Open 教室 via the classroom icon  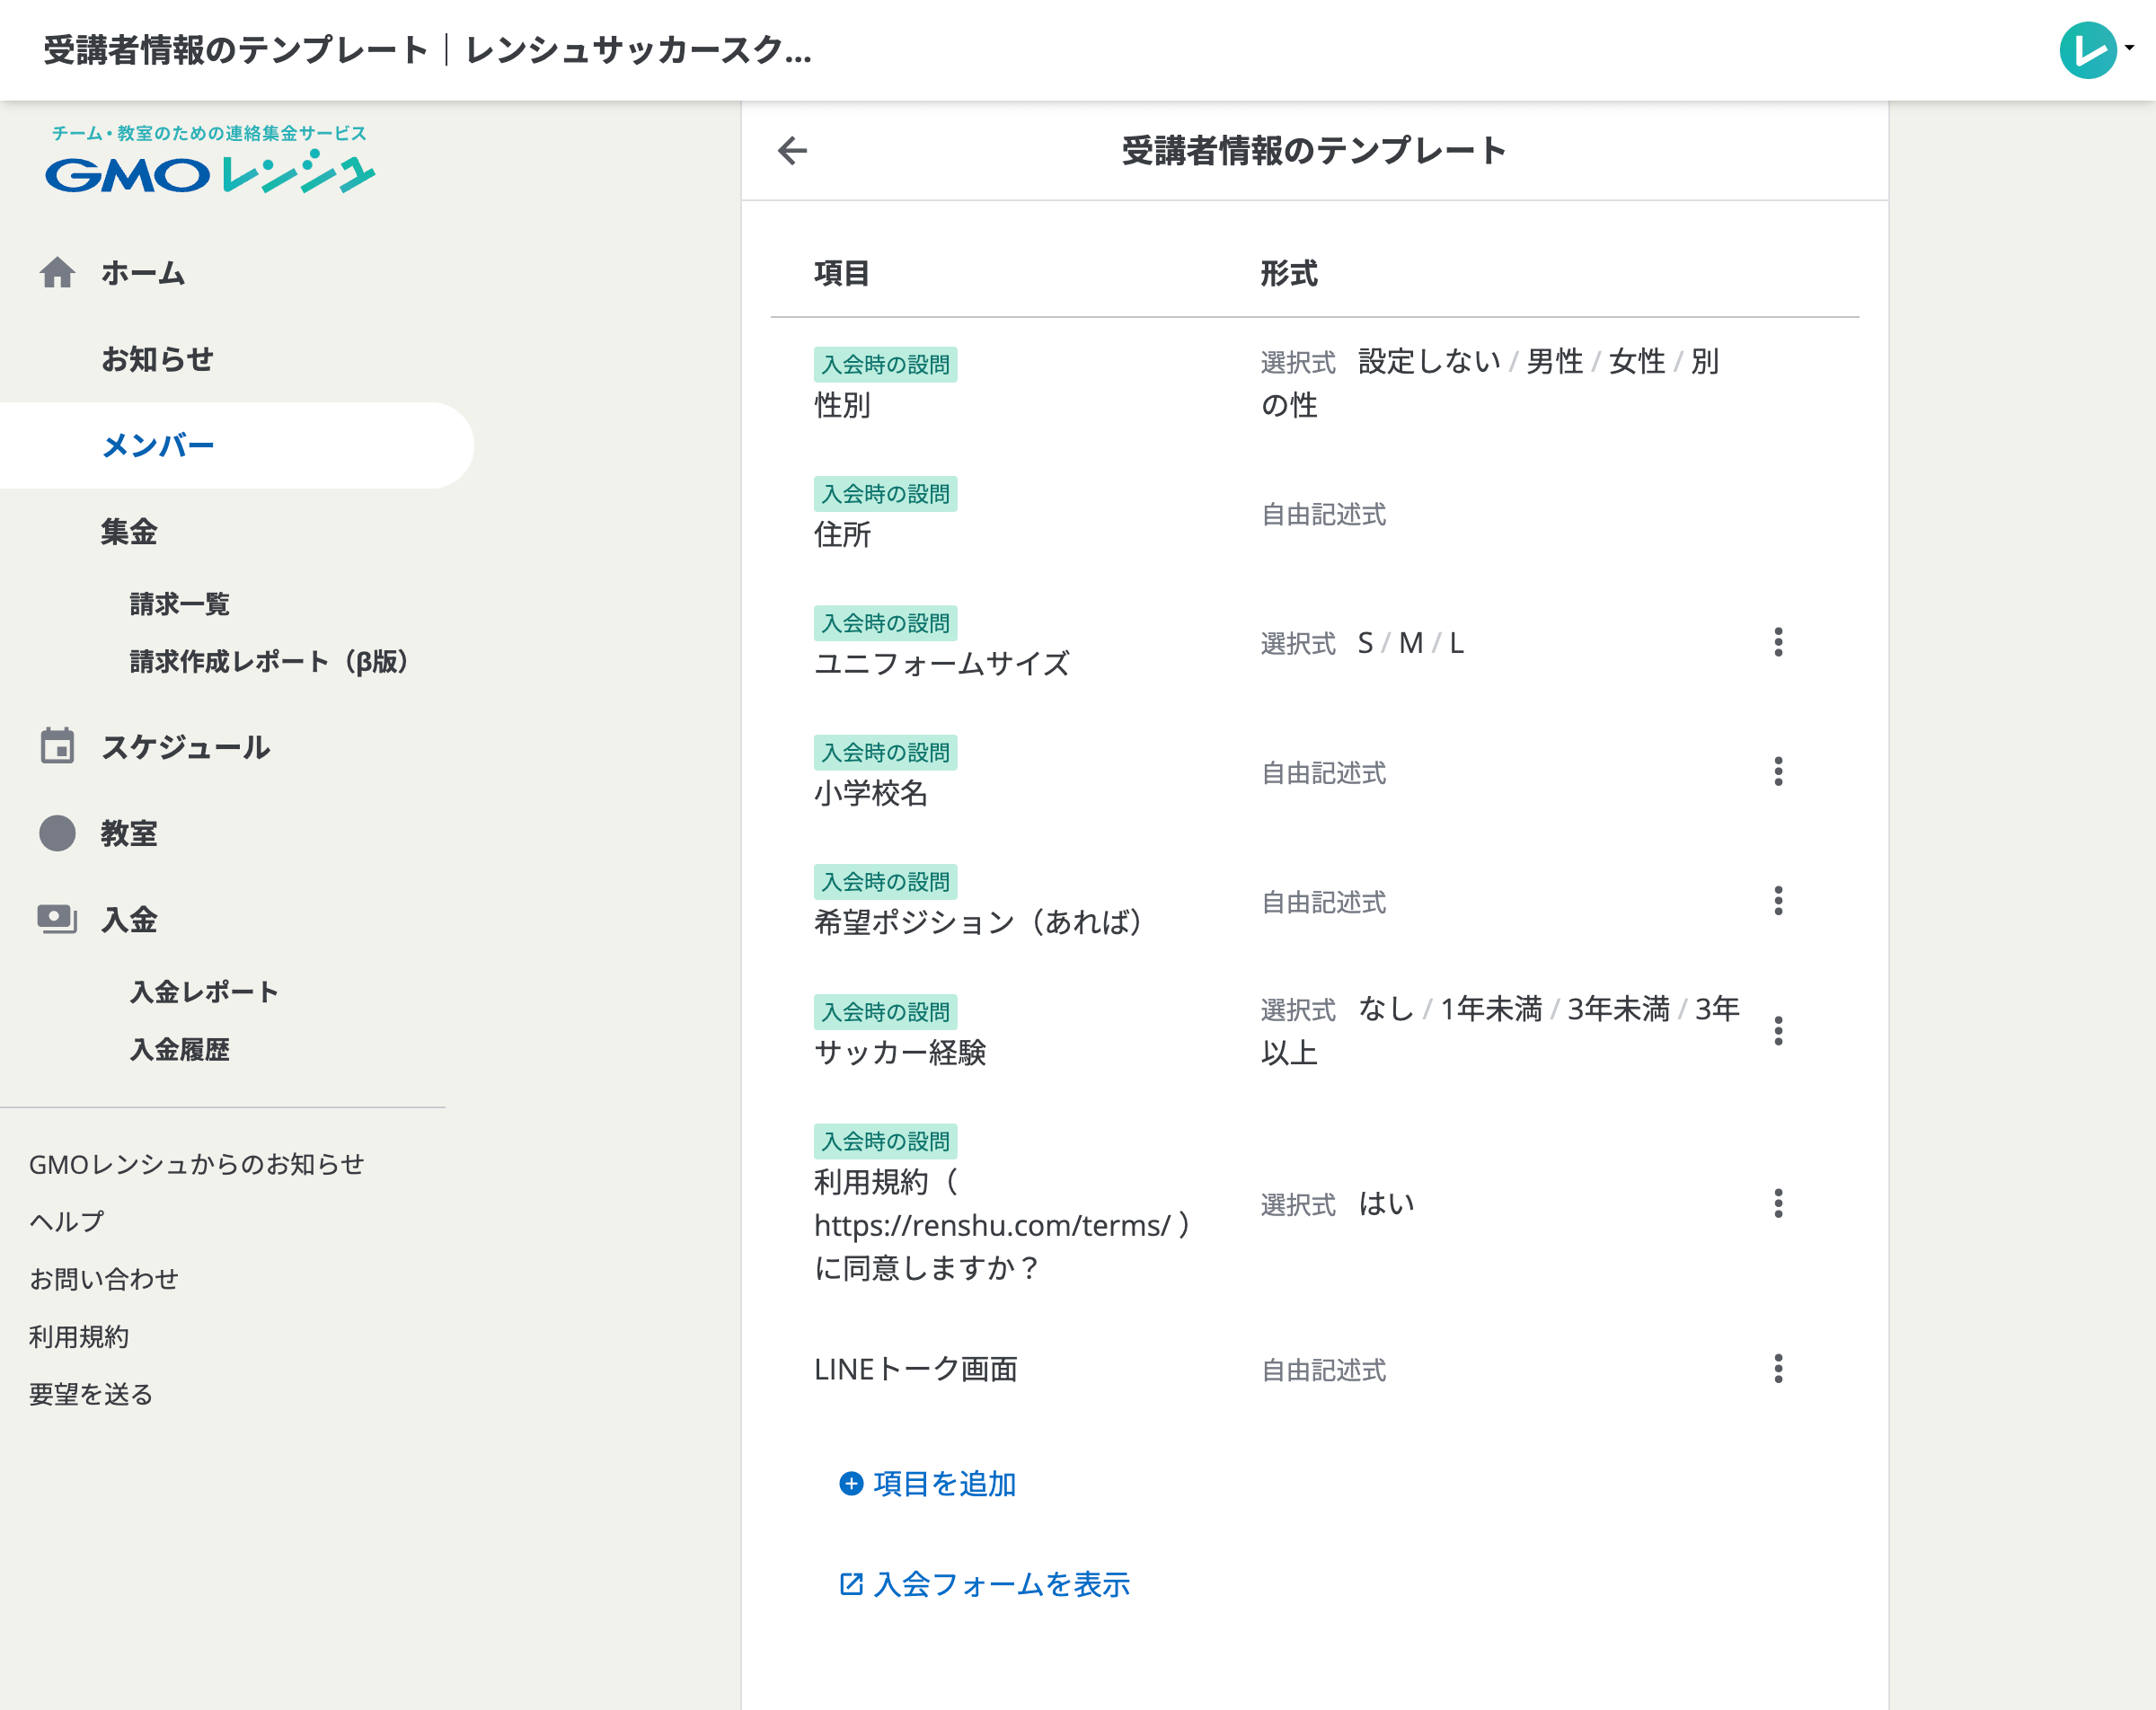tap(58, 832)
